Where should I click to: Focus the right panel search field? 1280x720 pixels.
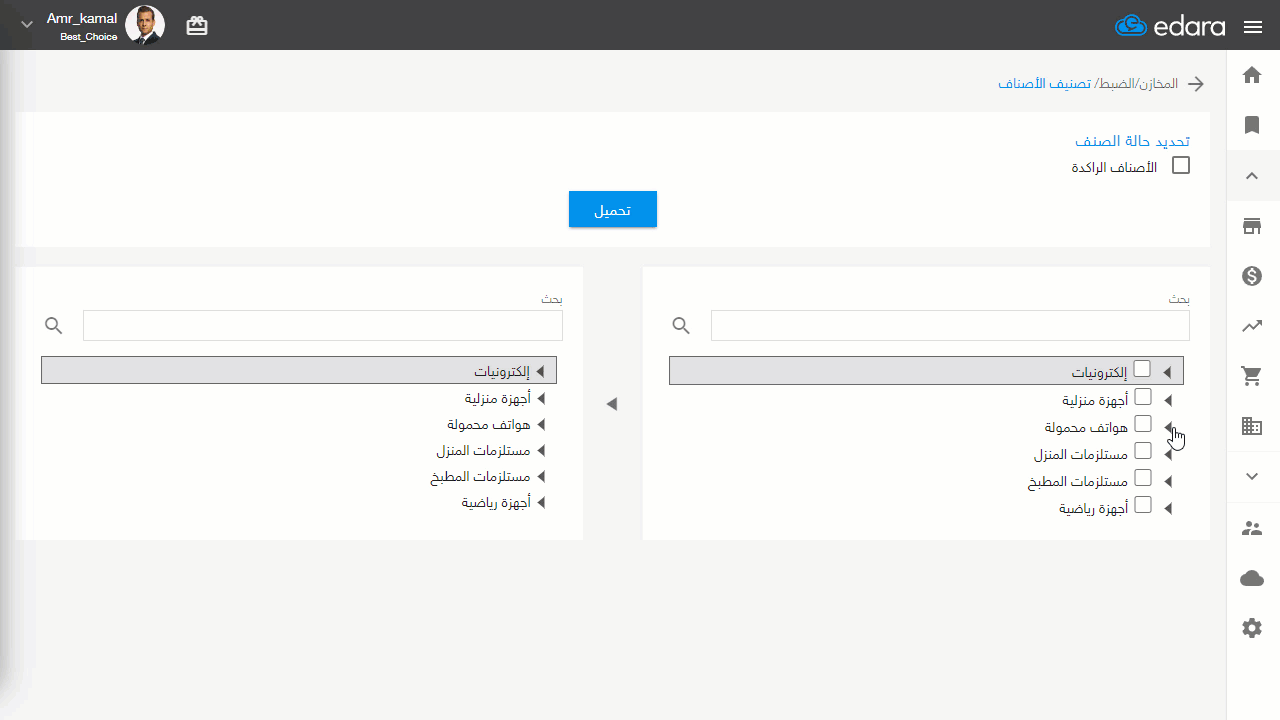(950, 325)
